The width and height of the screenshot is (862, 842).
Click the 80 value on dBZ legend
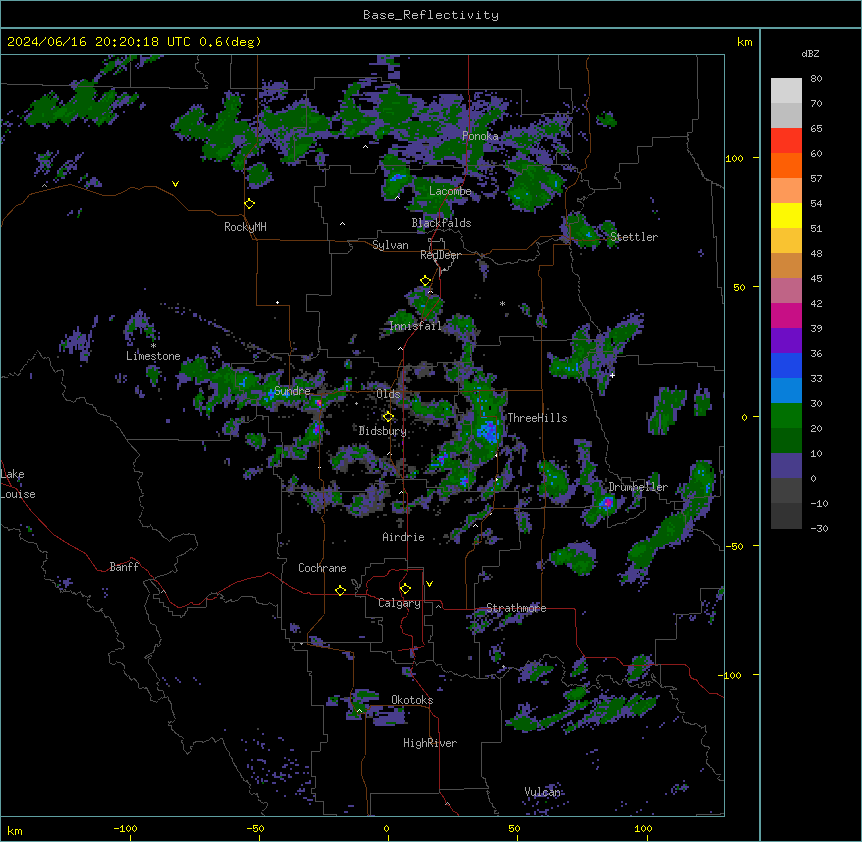coord(816,79)
